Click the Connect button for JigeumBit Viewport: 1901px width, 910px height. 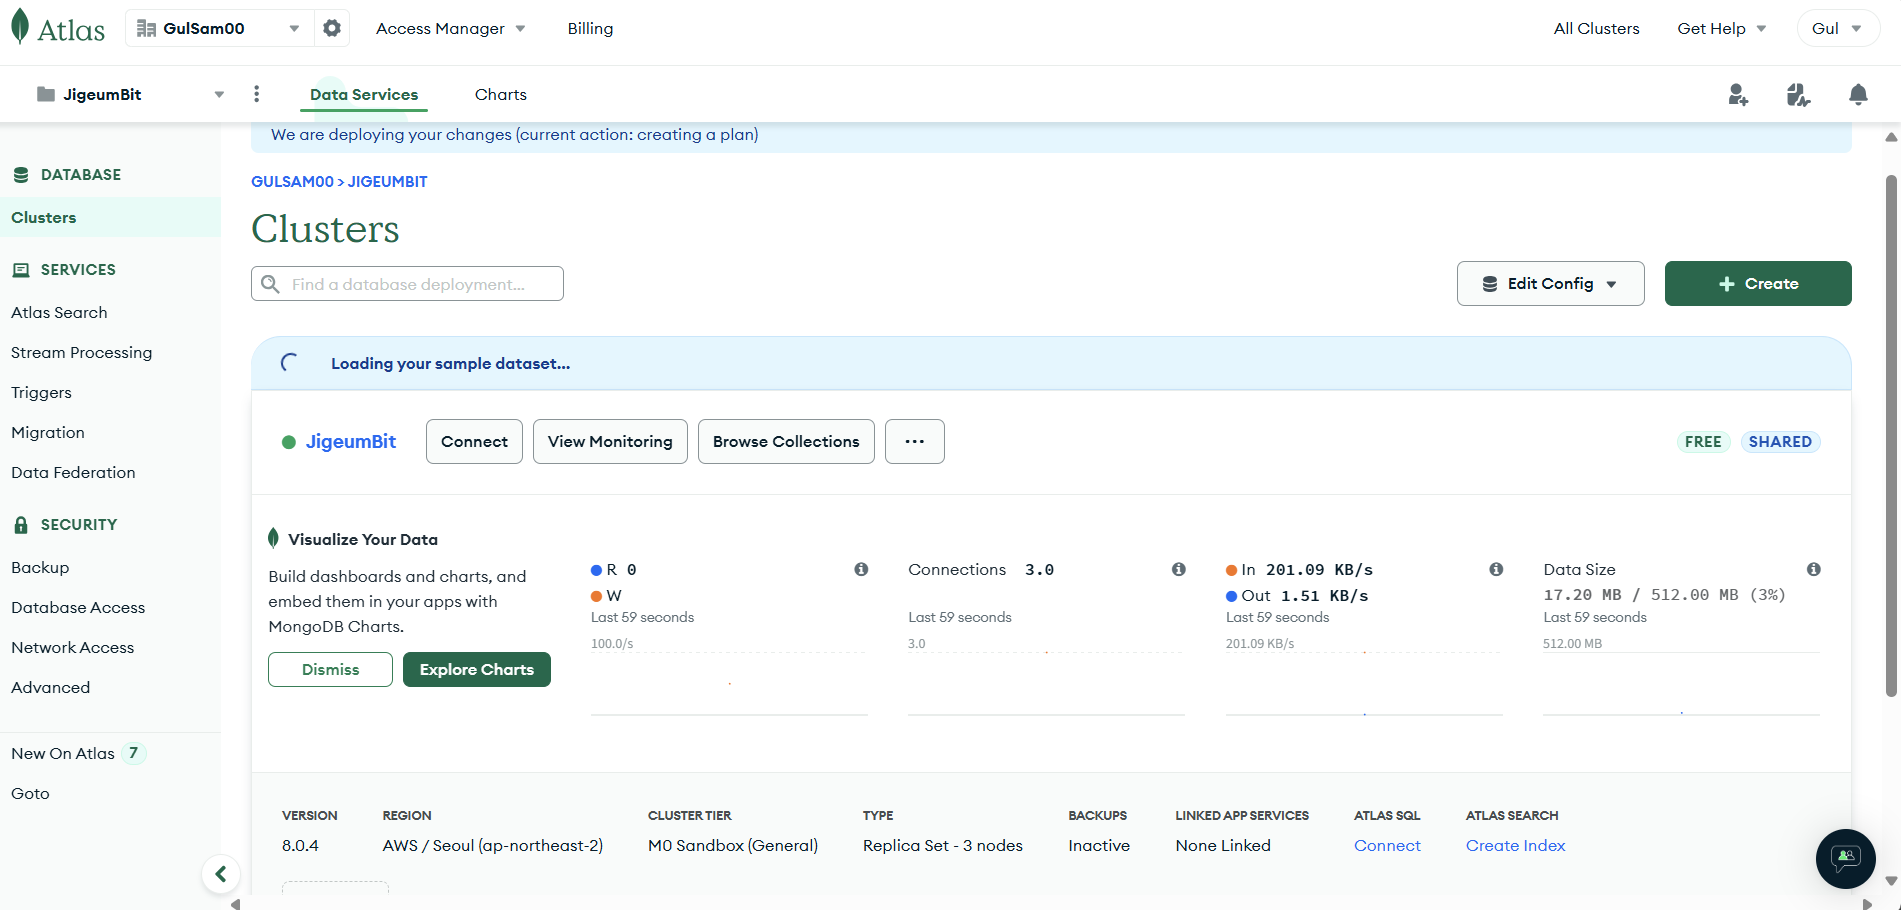click(474, 441)
